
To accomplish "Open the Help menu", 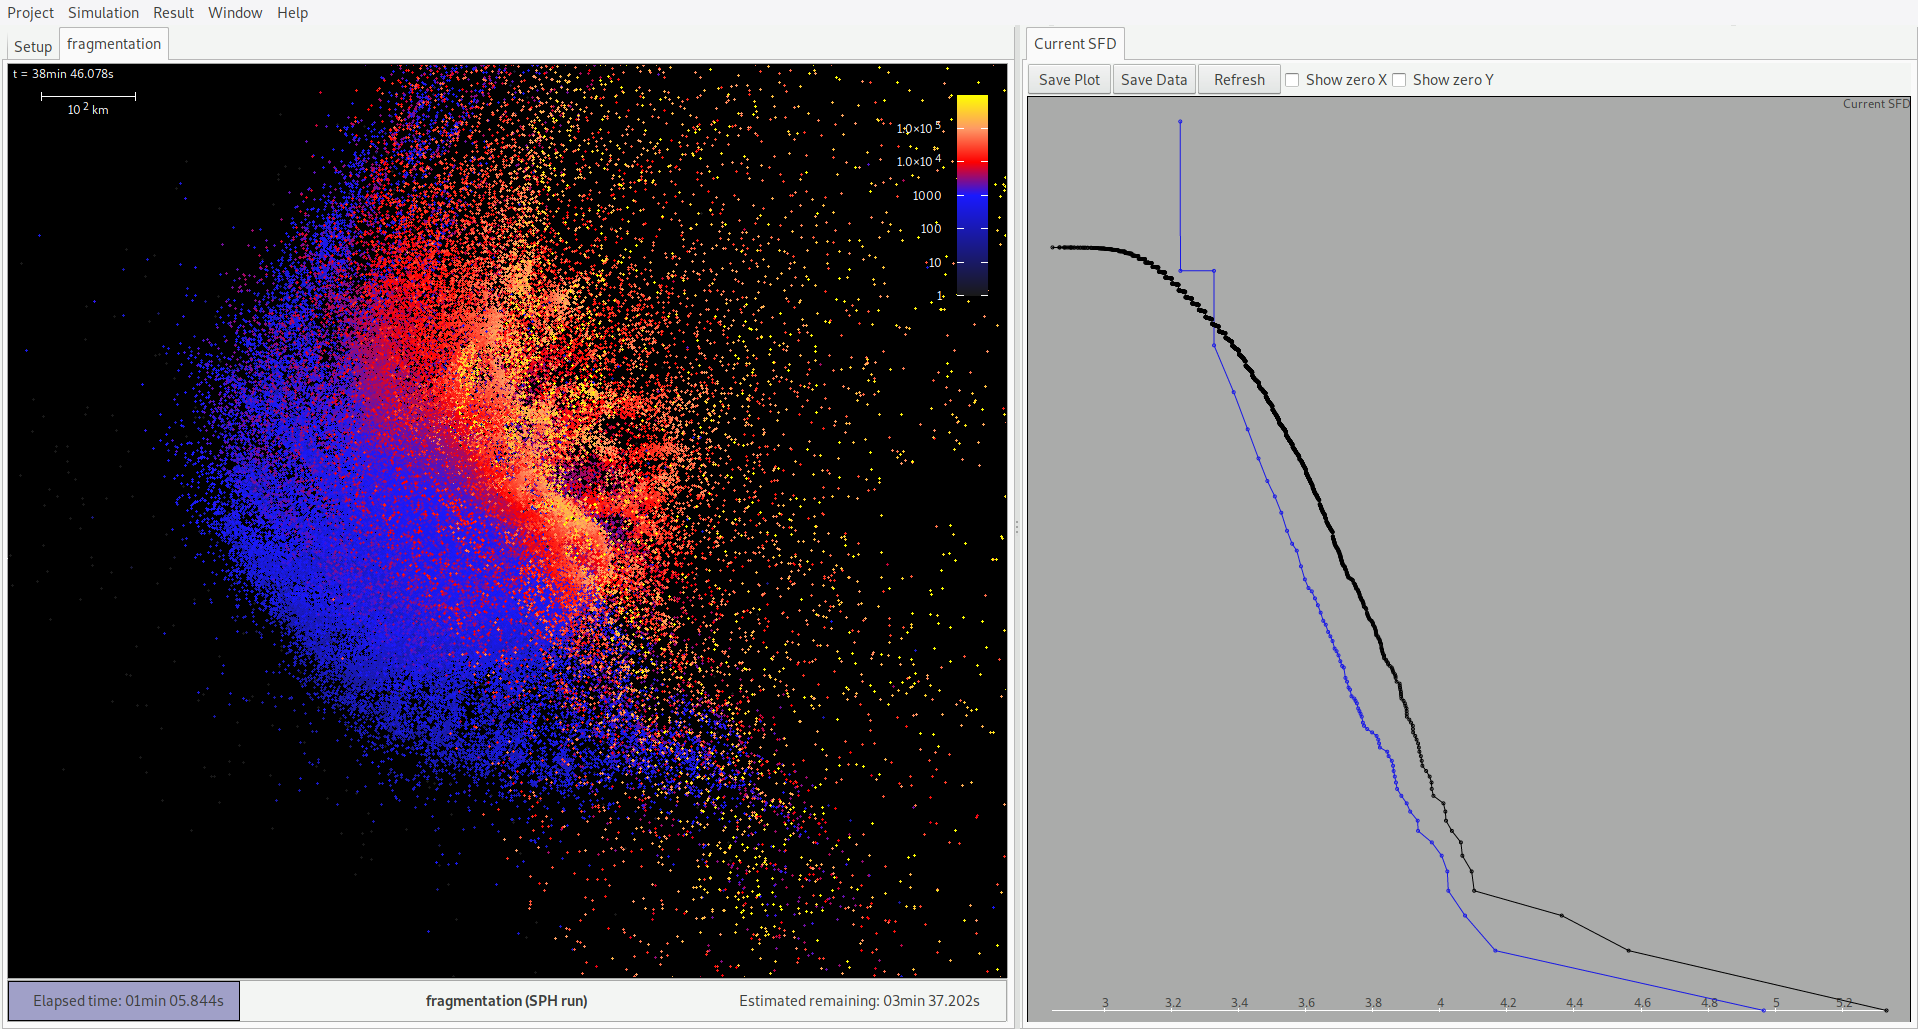I will [x=292, y=13].
